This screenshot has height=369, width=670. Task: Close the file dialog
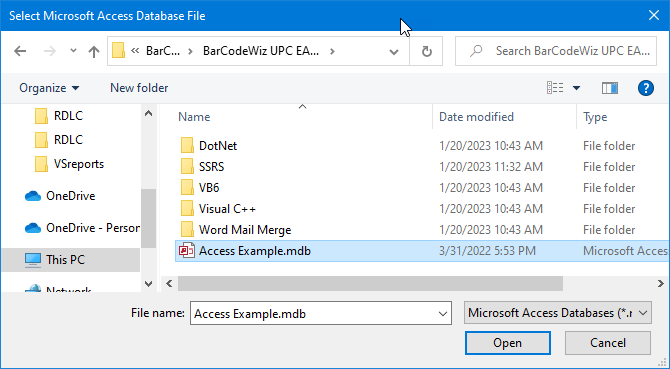click(654, 15)
